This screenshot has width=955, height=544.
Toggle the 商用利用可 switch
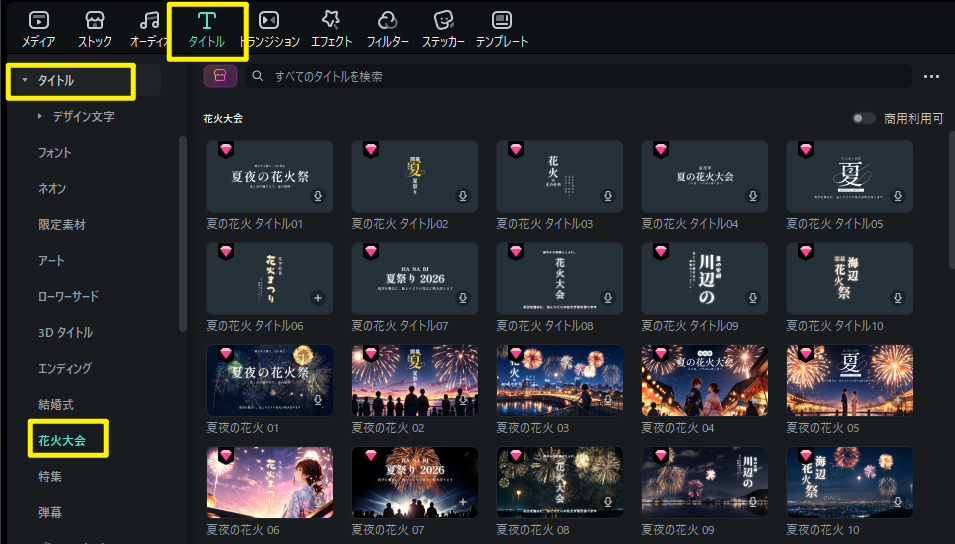pyautogui.click(x=863, y=118)
